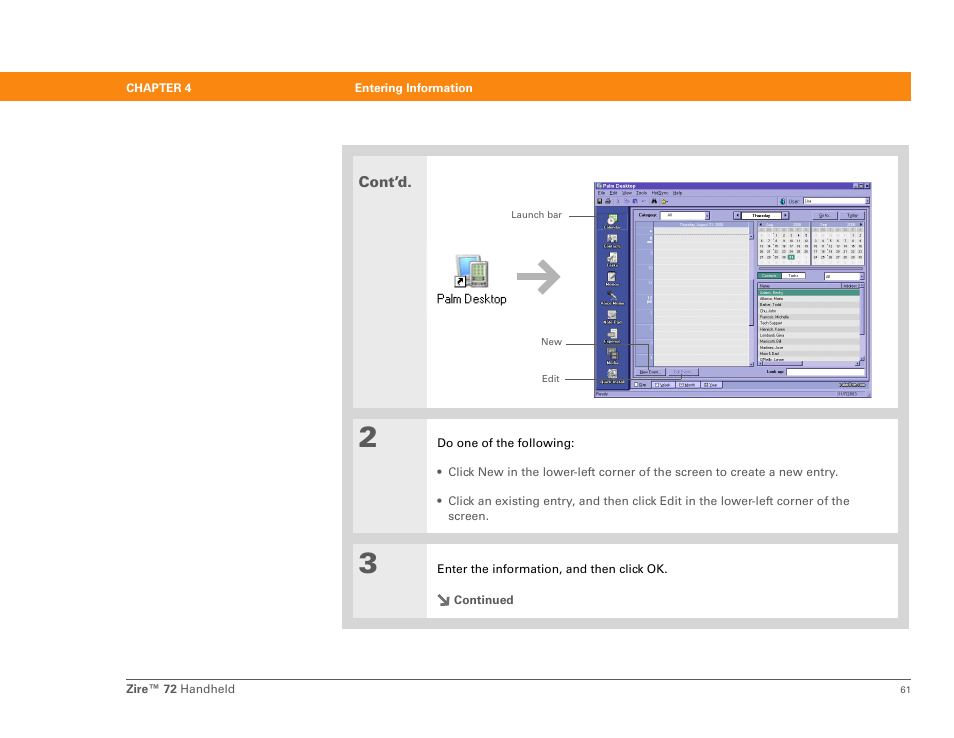Click the Look up input field
This screenshot has height=738, width=954.
(x=826, y=372)
